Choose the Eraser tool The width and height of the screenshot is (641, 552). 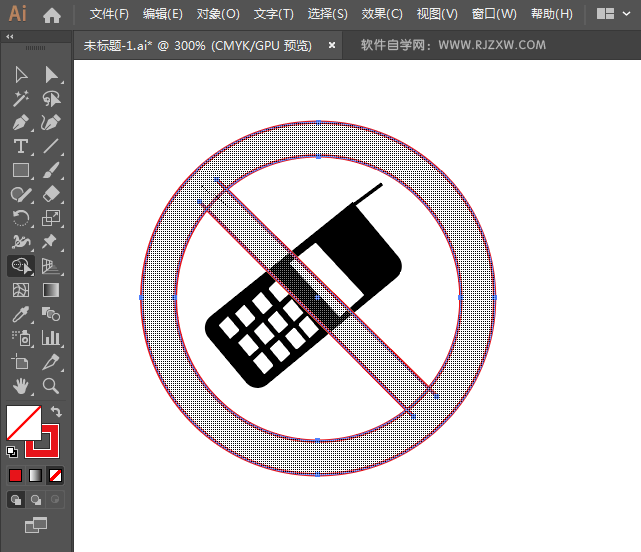[51, 194]
